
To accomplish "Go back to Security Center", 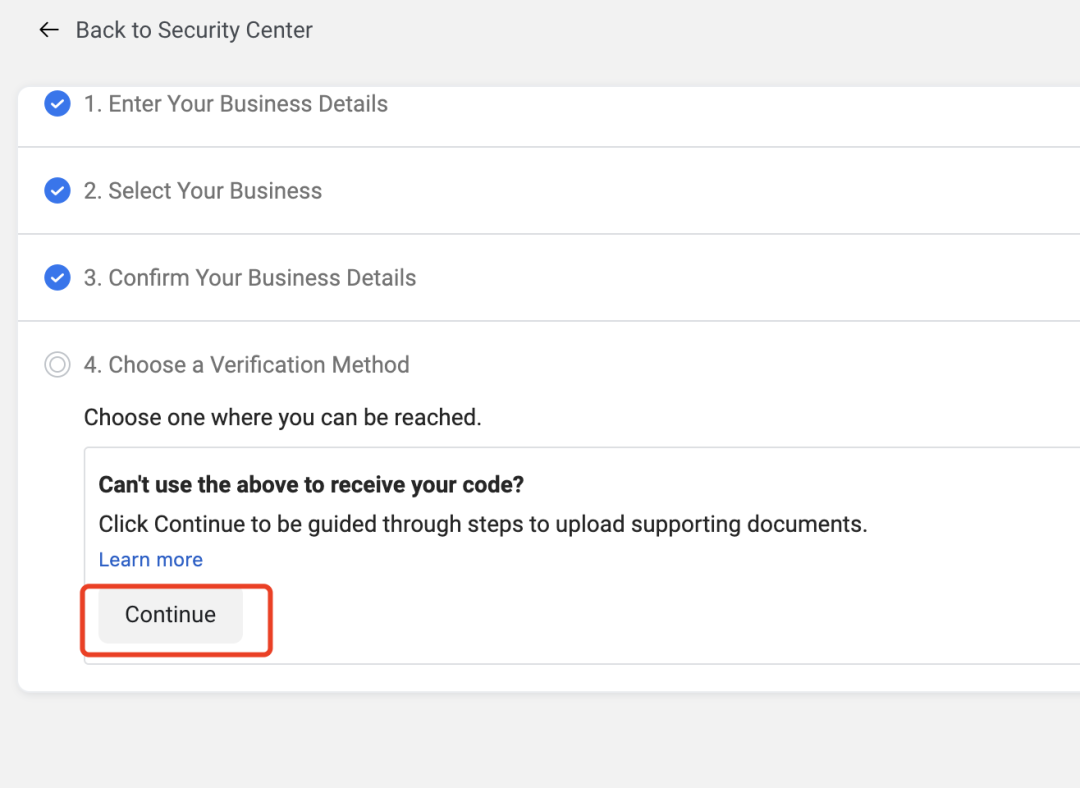I will point(194,30).
